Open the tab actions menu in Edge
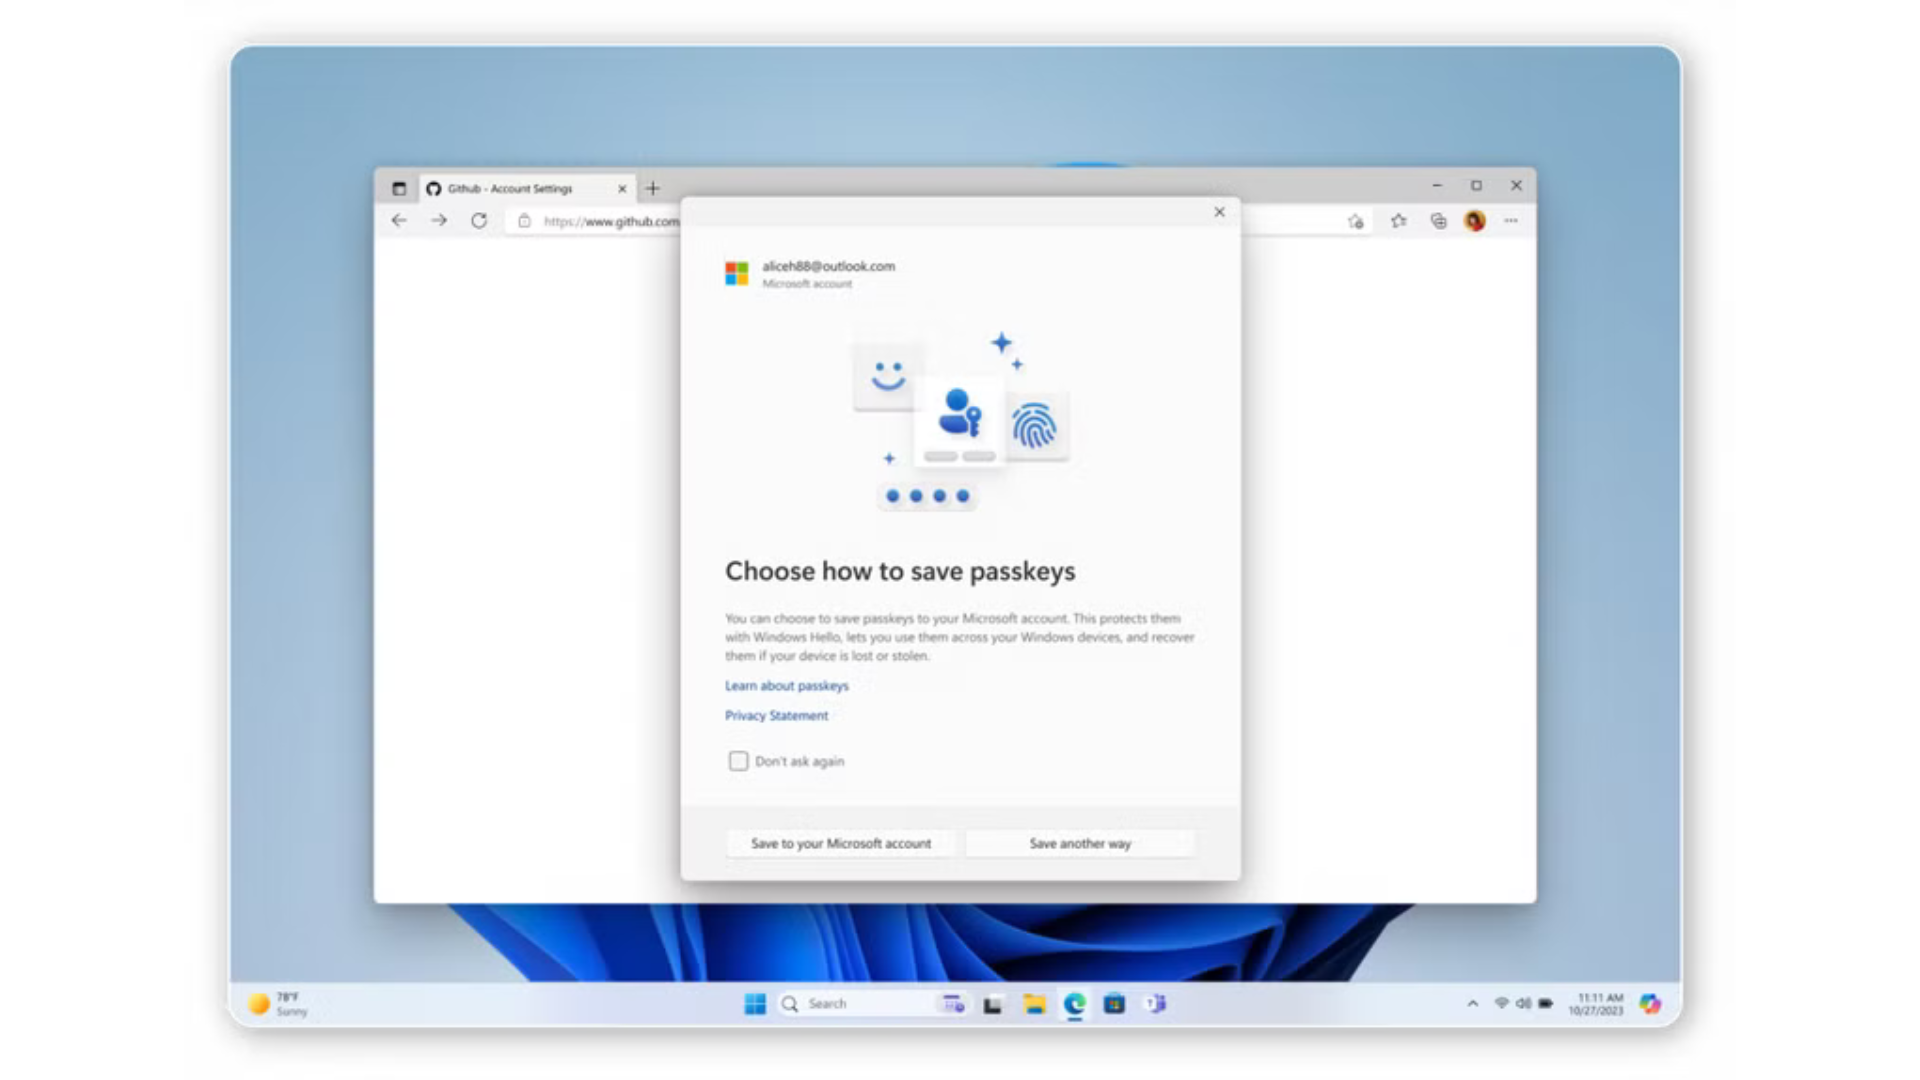 (x=399, y=188)
